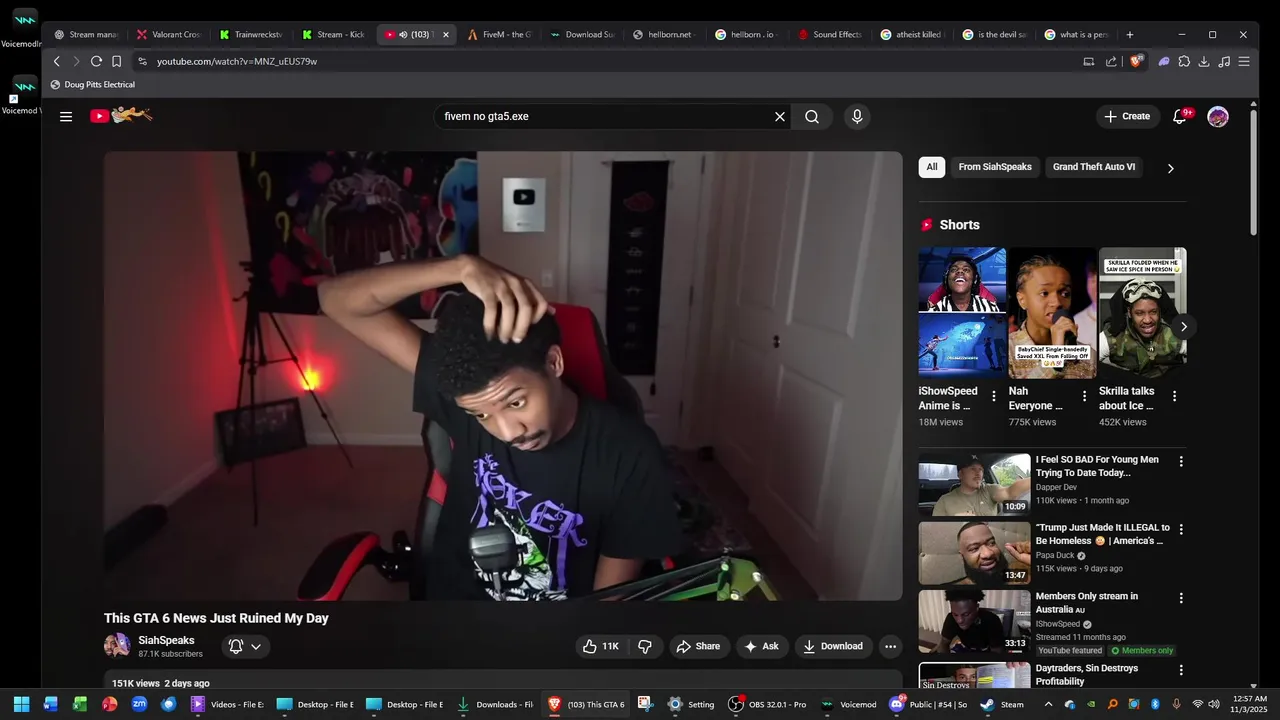Bookmark this page in browser toolbar
This screenshot has width=1280, height=720.
pyautogui.click(x=116, y=61)
